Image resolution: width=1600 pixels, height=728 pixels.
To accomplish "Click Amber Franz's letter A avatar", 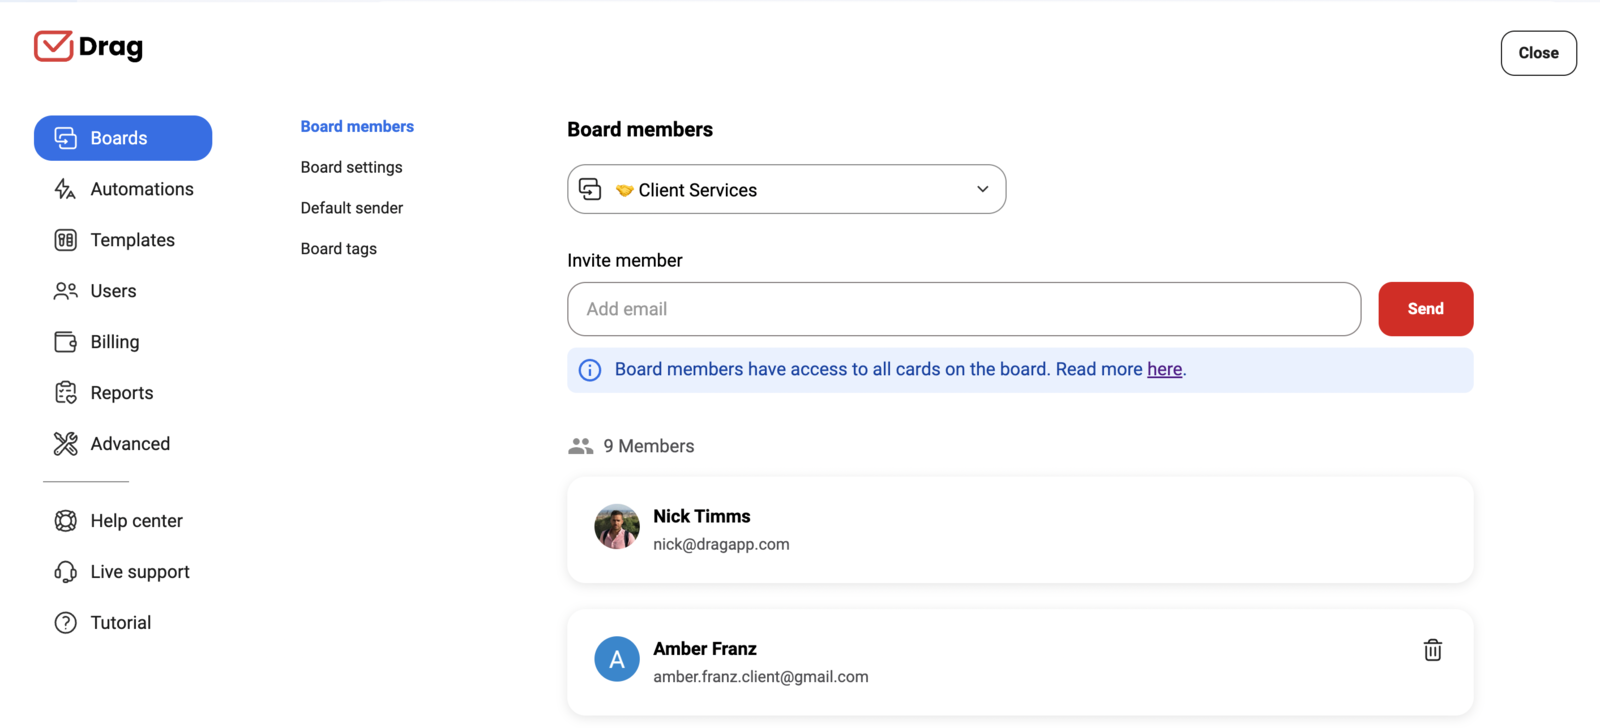I will (617, 659).
